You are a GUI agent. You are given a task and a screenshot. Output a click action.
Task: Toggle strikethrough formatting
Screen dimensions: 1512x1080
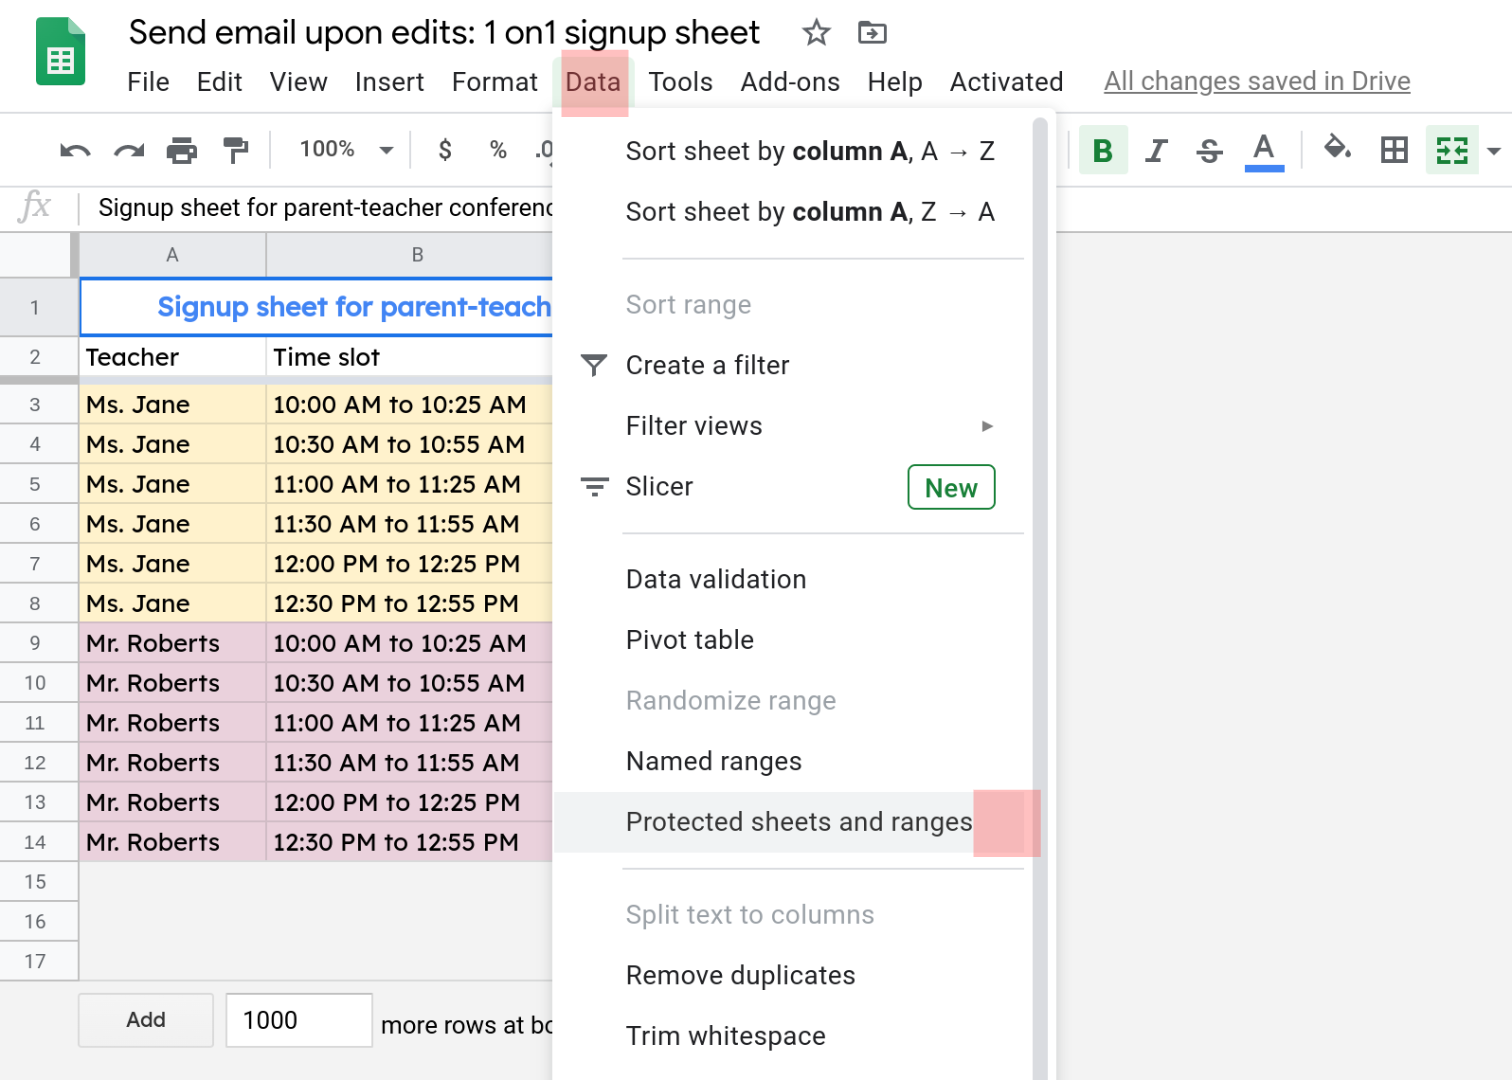(x=1209, y=150)
